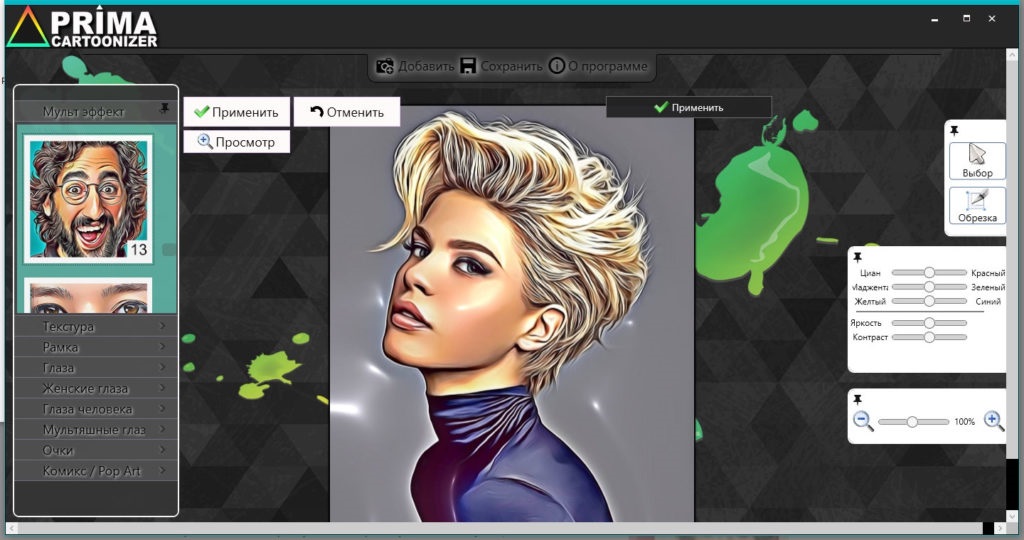
Task: Click the cartoonized portrait image
Action: pyautogui.click(x=511, y=313)
